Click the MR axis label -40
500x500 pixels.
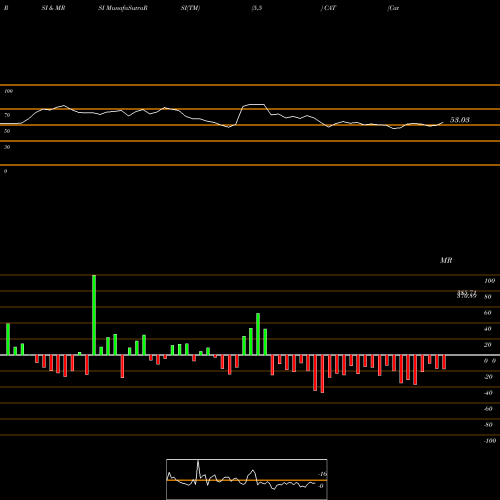click(x=488, y=393)
